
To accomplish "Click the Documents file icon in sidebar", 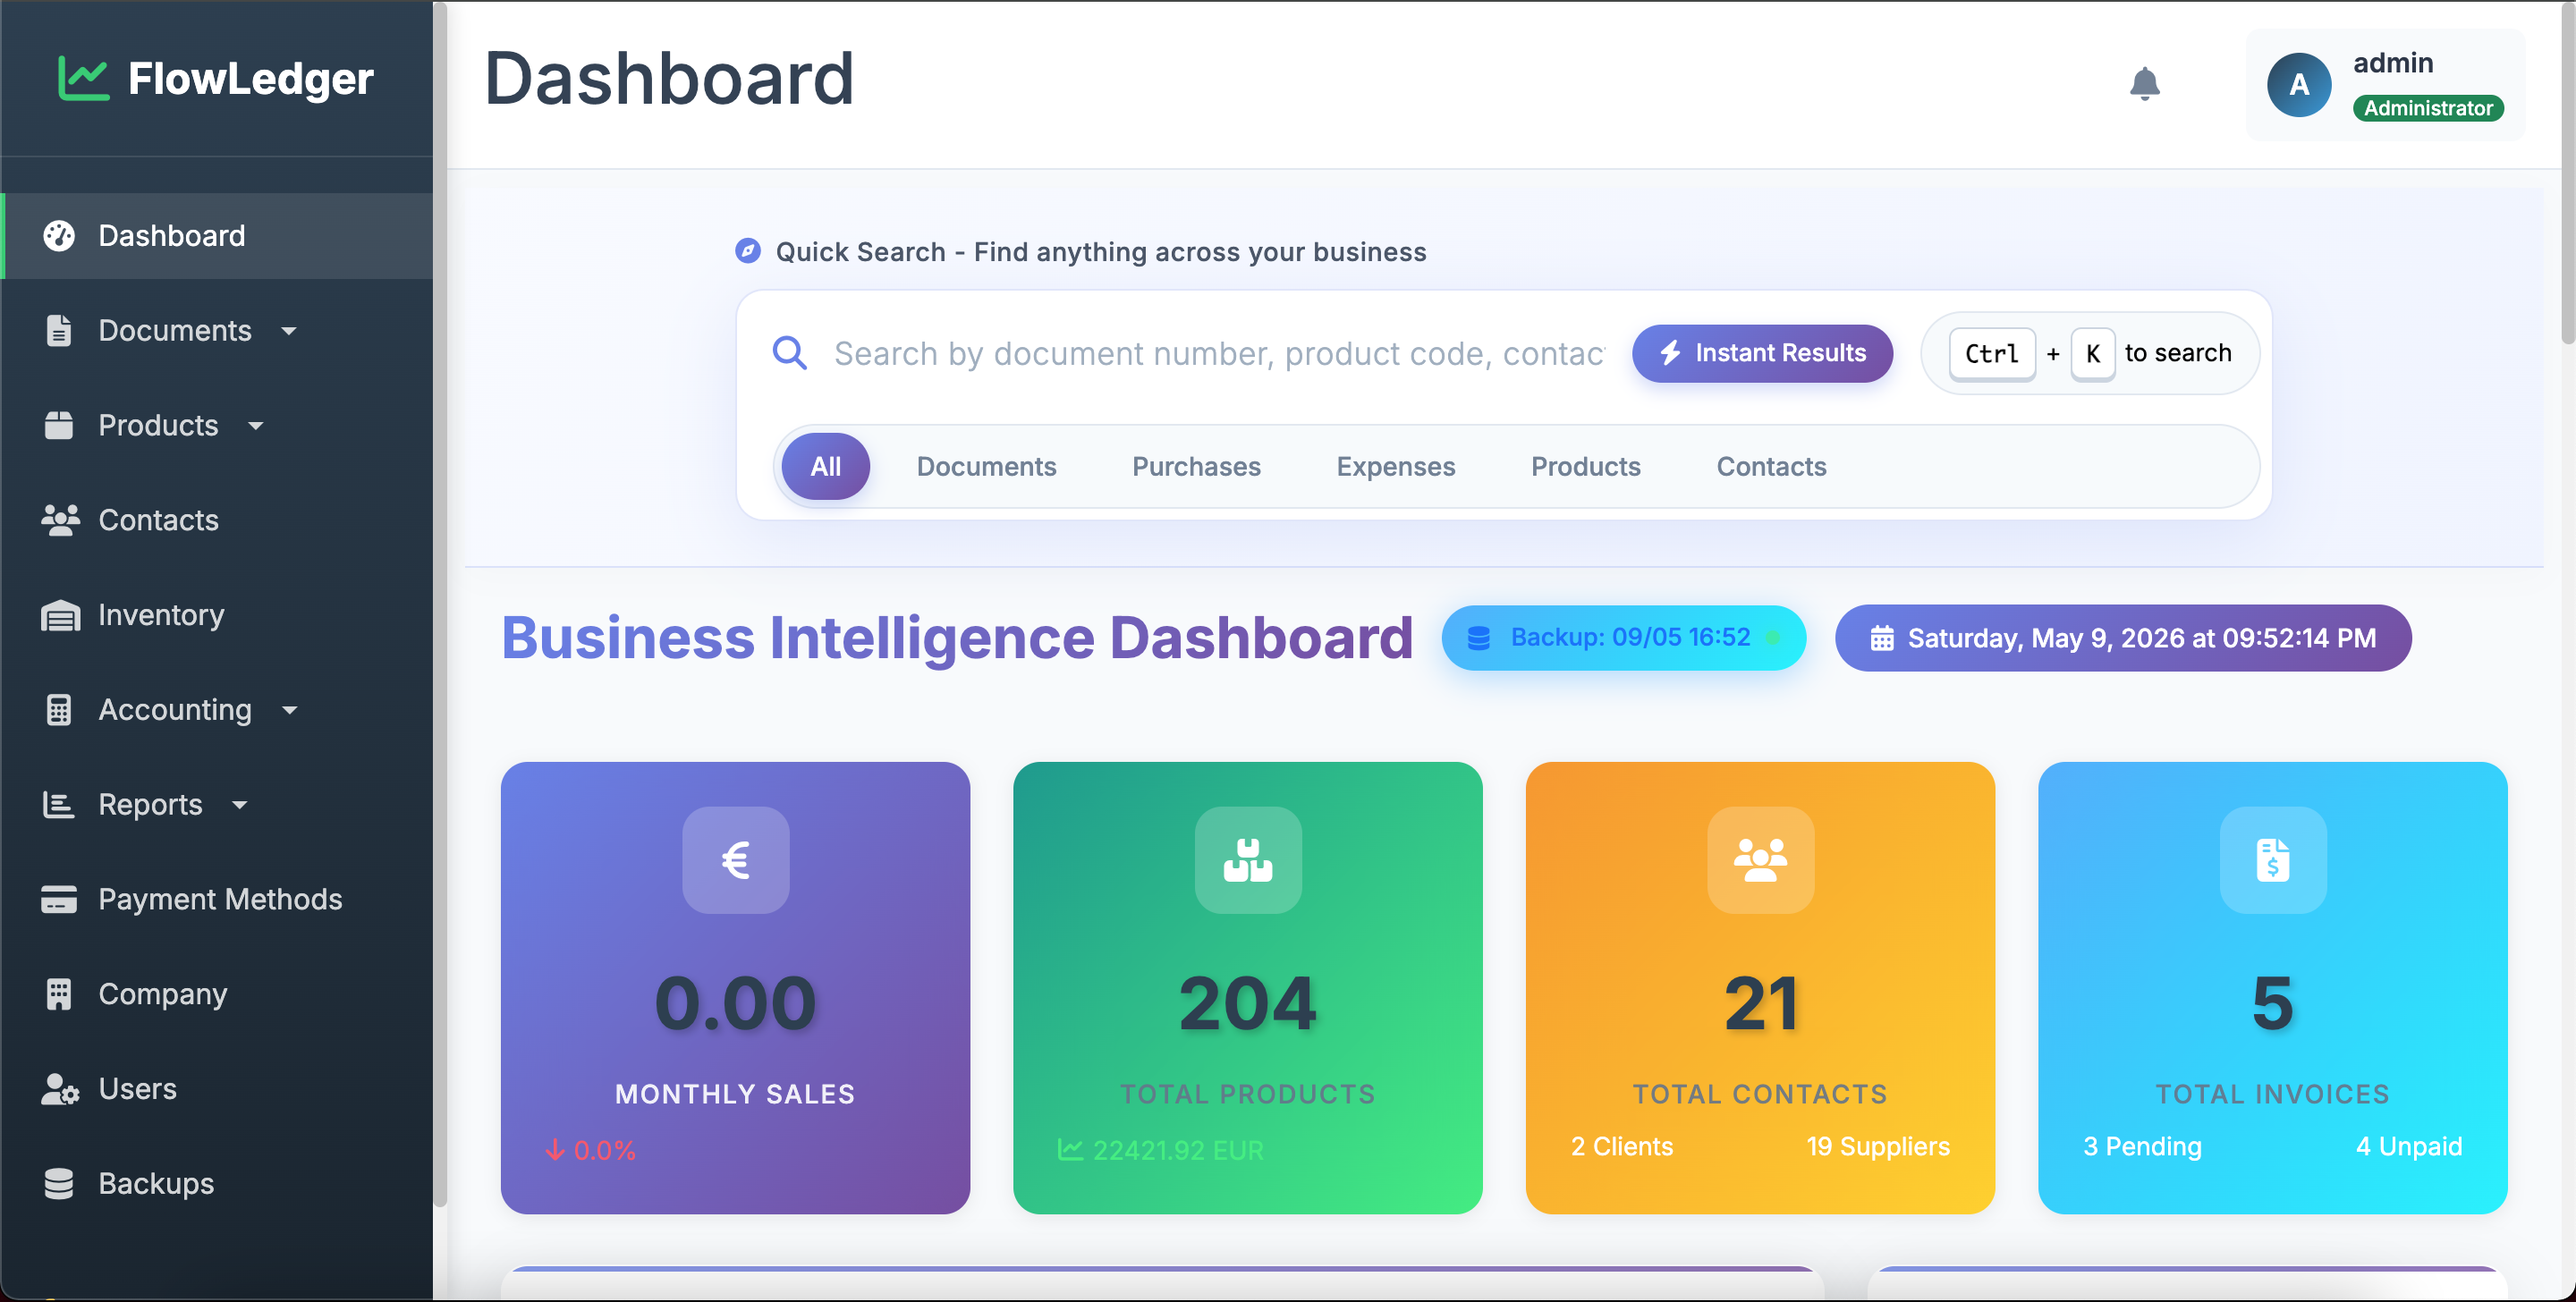I will (59, 331).
